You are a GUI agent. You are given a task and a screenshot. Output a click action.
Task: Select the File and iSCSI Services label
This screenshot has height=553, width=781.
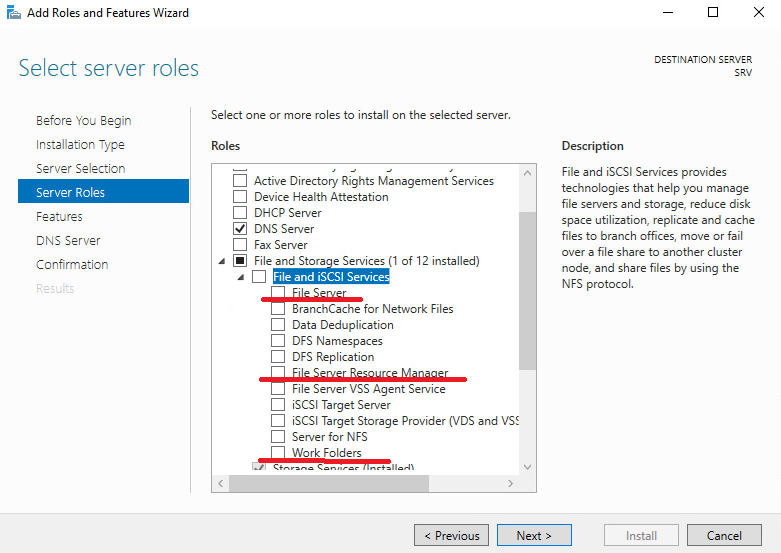[x=331, y=276]
